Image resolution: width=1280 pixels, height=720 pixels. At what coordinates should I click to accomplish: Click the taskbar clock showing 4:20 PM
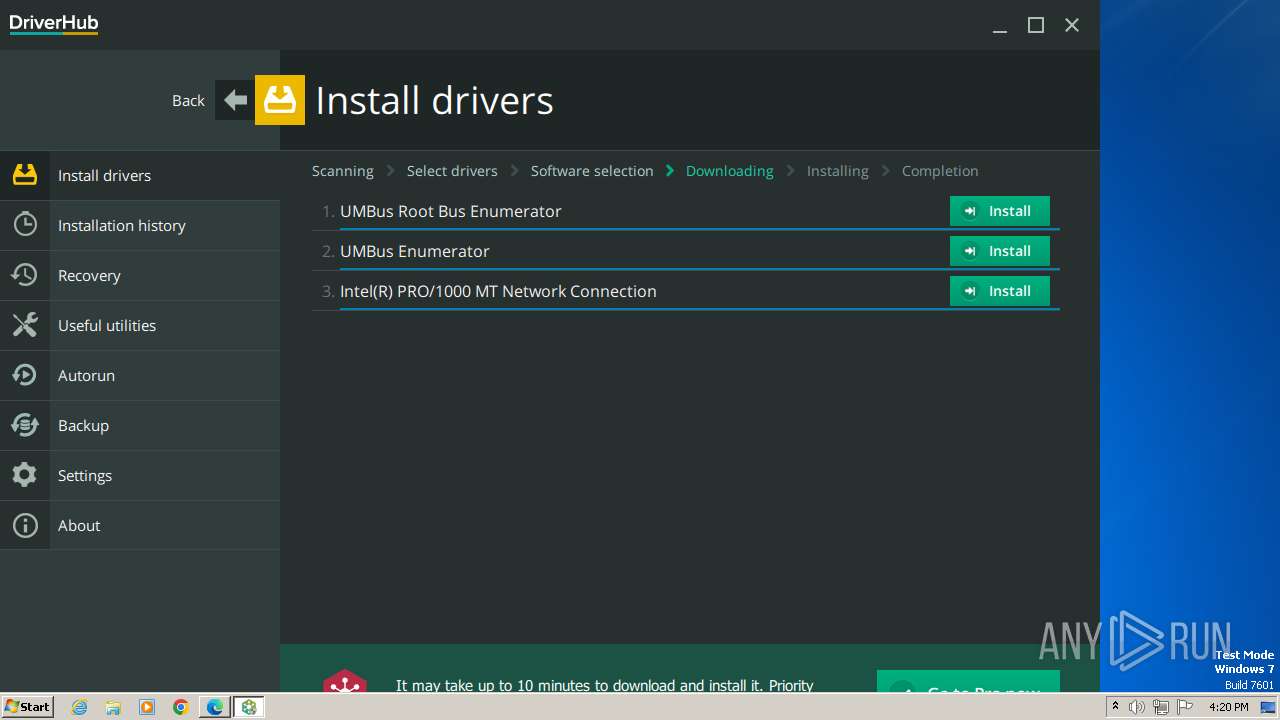click(x=1229, y=707)
